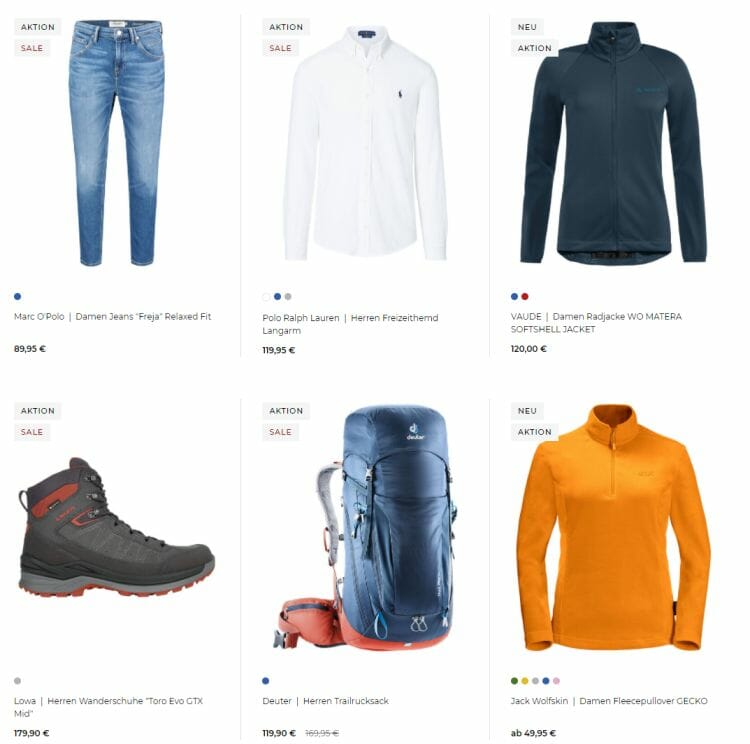The image size is (750, 744).
Task: Select blue color for VAUDE jacket
Action: point(514,297)
